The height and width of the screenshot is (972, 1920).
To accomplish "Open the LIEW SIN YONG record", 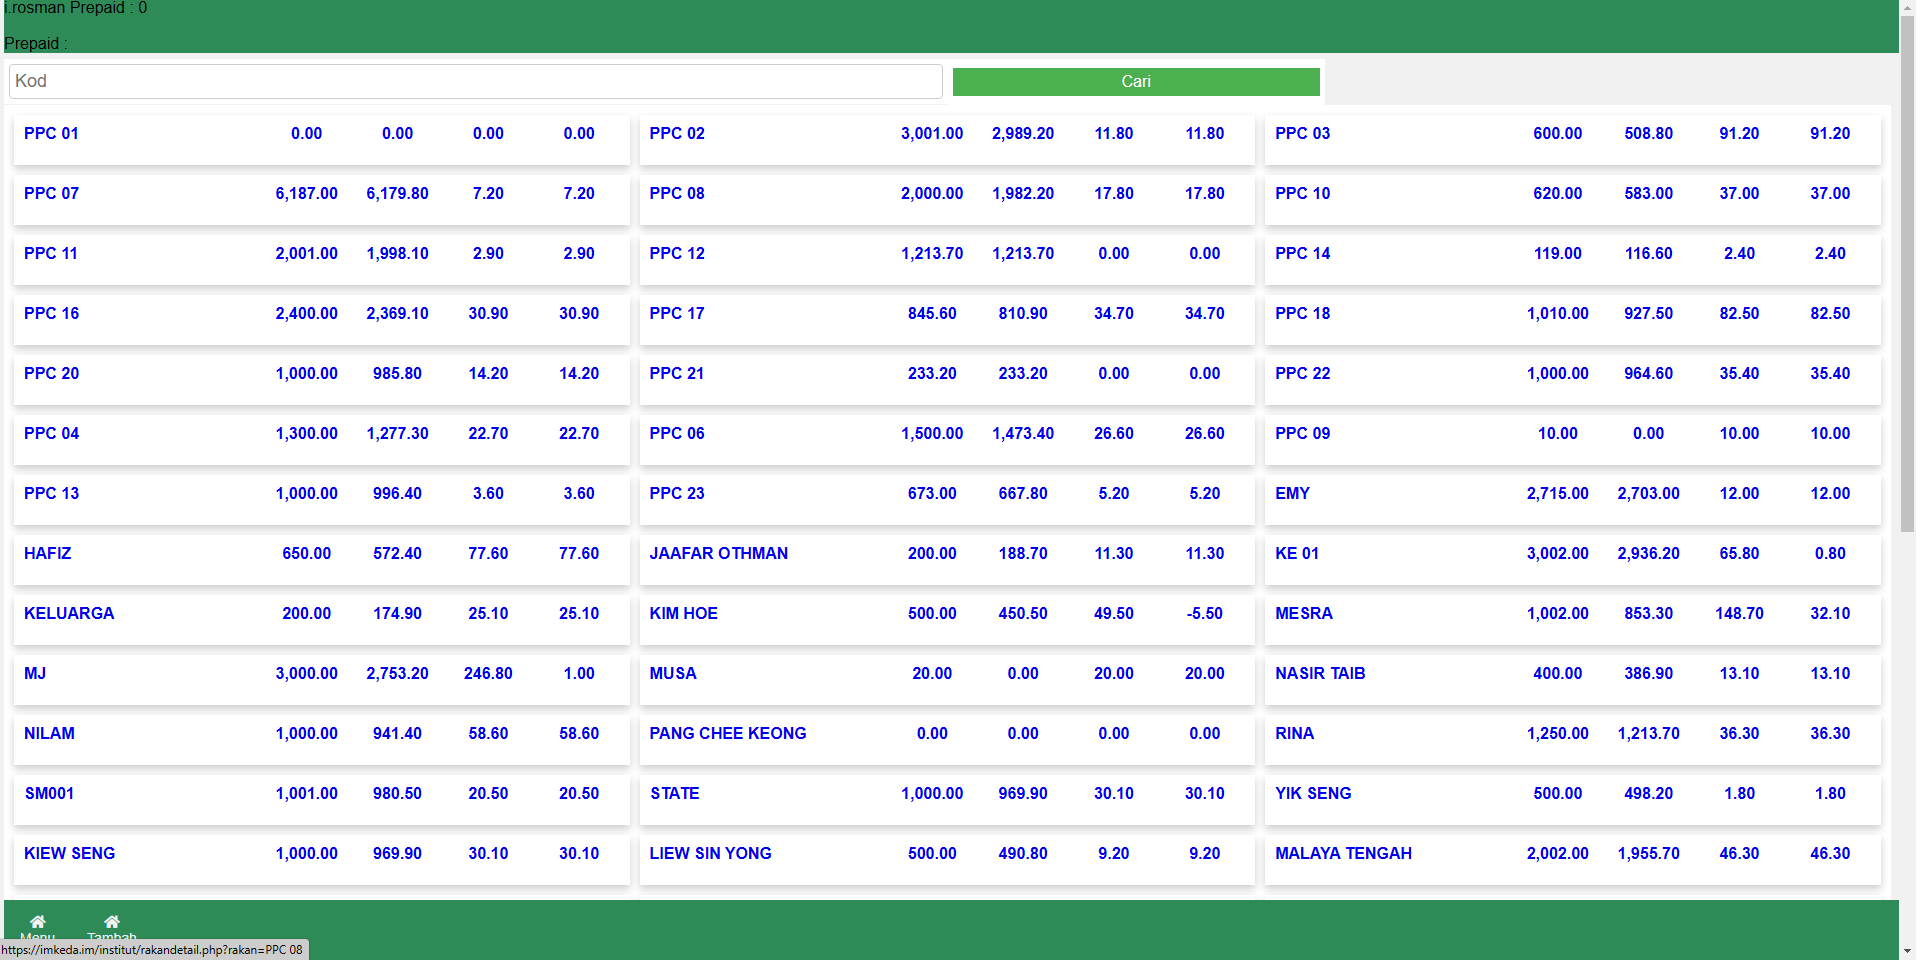I will 710,854.
